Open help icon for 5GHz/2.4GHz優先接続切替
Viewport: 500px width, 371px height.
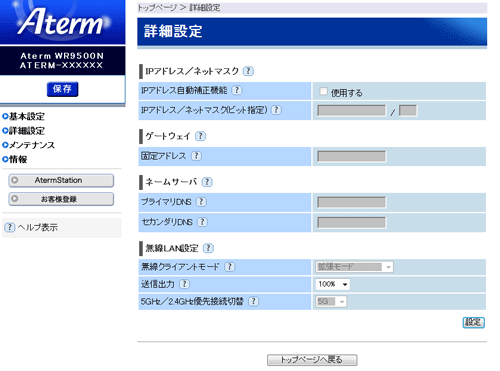point(254,301)
